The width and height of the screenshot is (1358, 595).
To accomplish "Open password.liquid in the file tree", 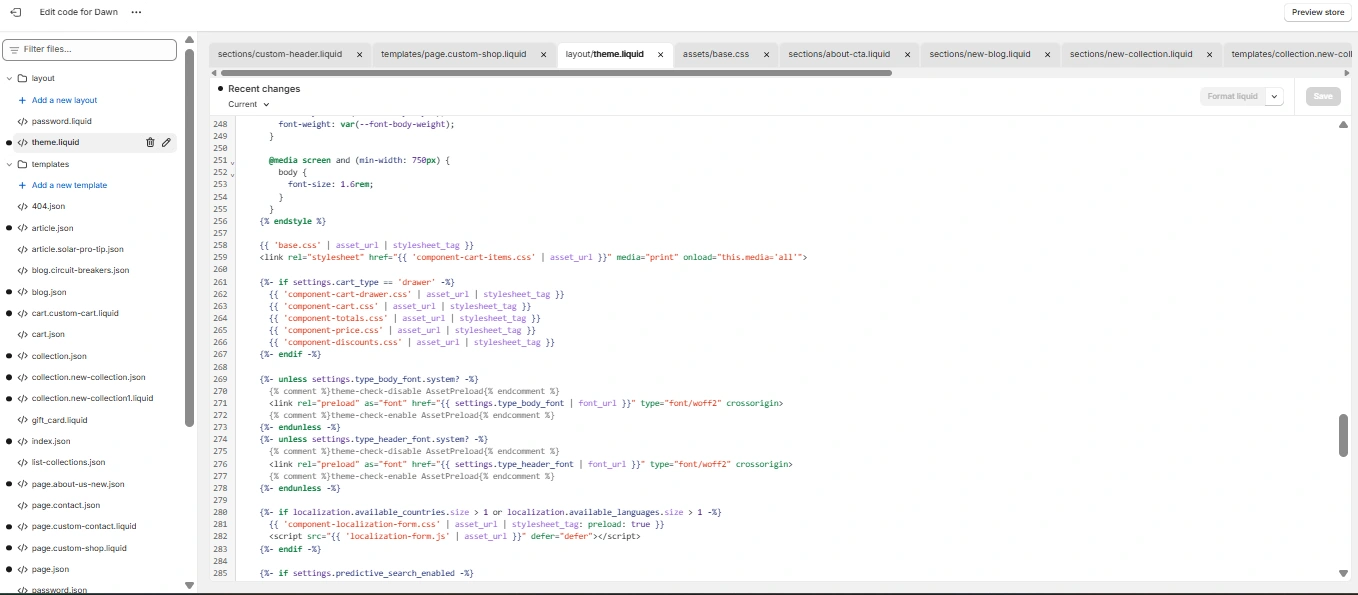I will click(x=61, y=121).
